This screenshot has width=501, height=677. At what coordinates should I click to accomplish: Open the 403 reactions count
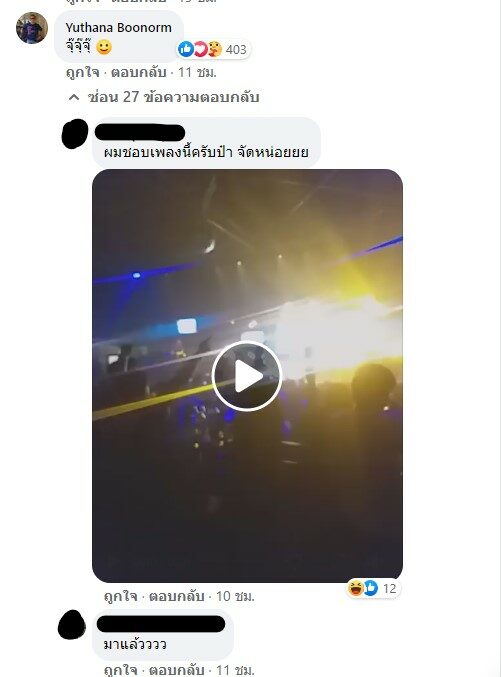236,50
